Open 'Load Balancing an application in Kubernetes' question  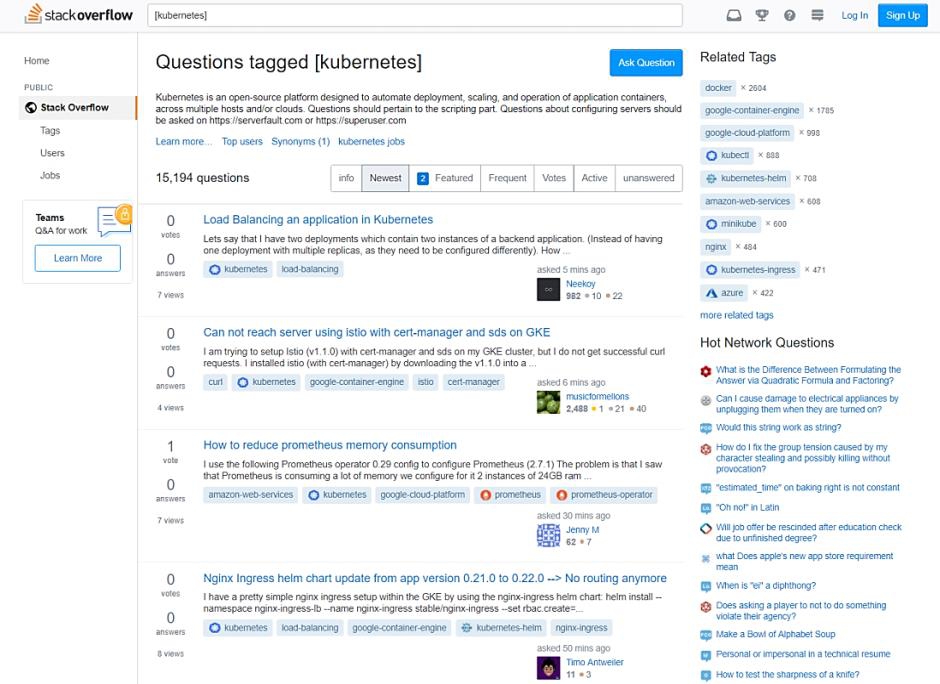click(x=318, y=219)
